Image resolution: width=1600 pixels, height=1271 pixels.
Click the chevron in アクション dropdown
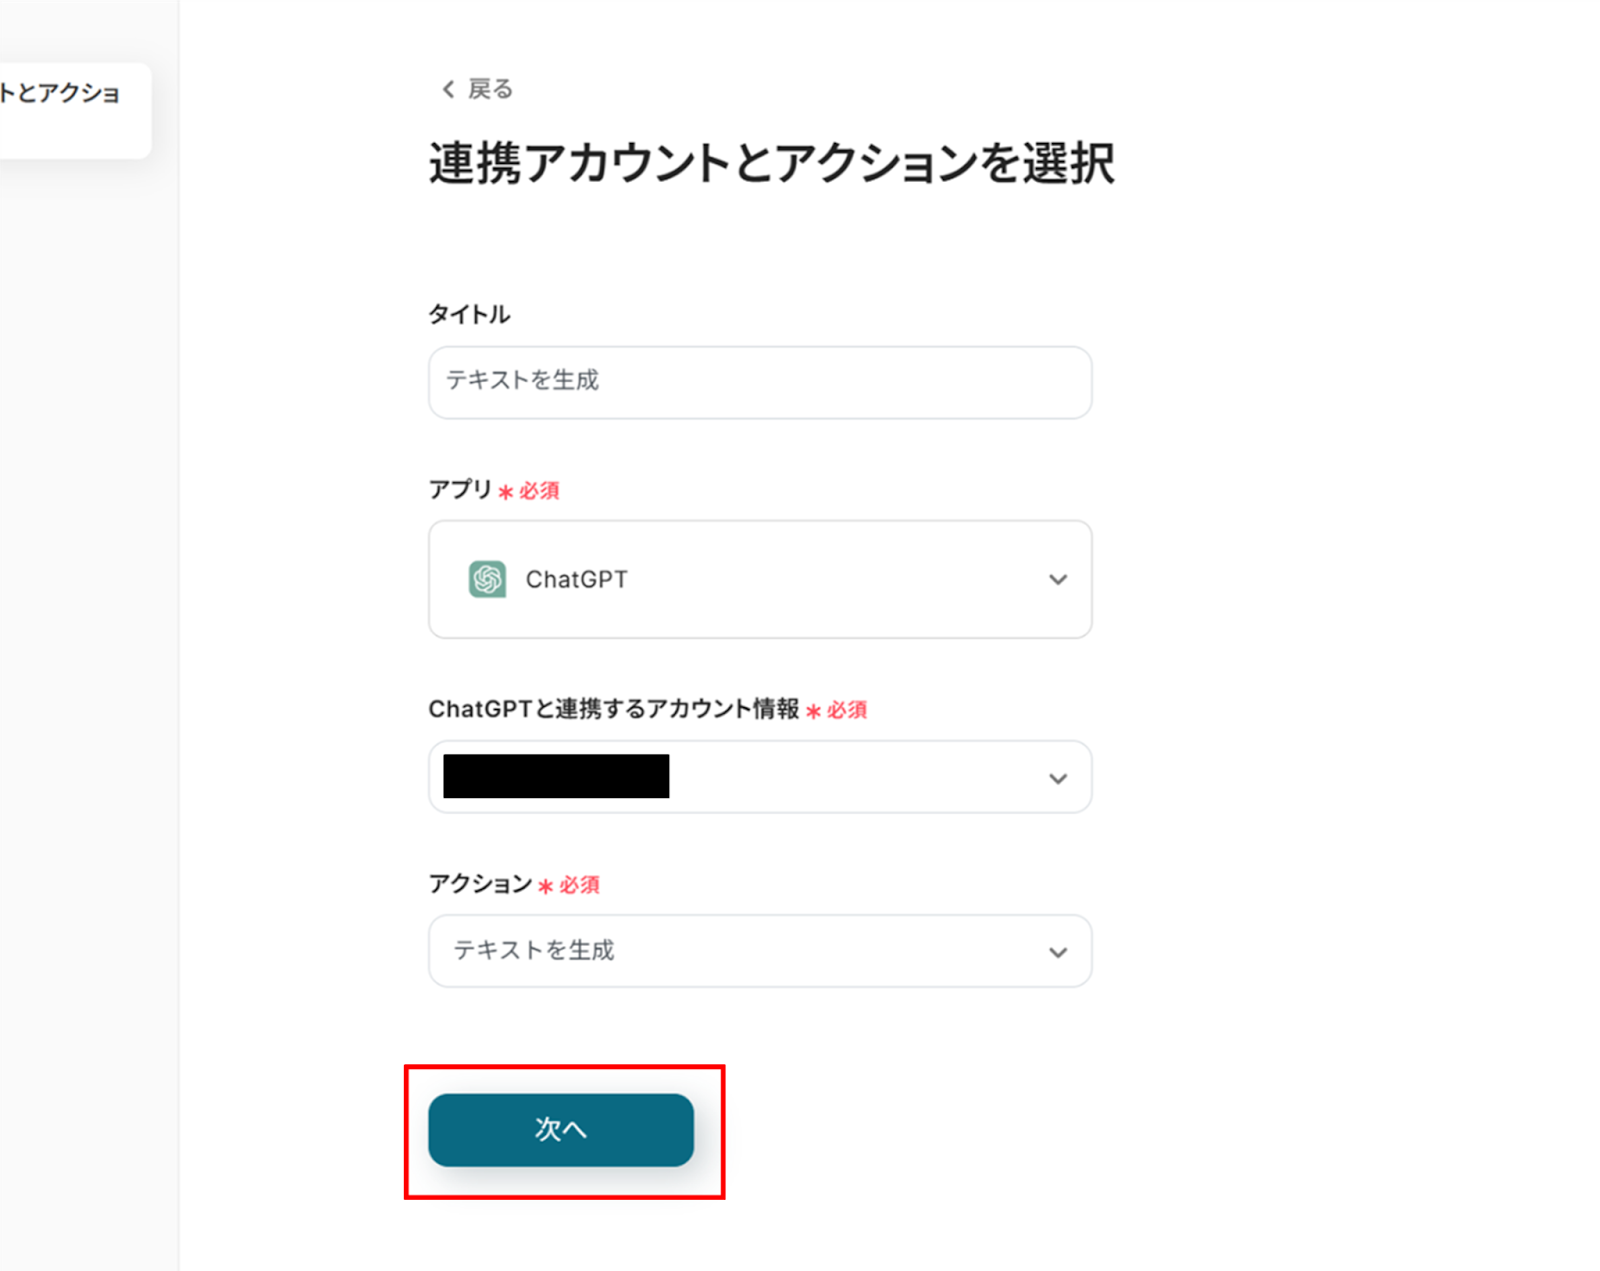tap(1057, 953)
